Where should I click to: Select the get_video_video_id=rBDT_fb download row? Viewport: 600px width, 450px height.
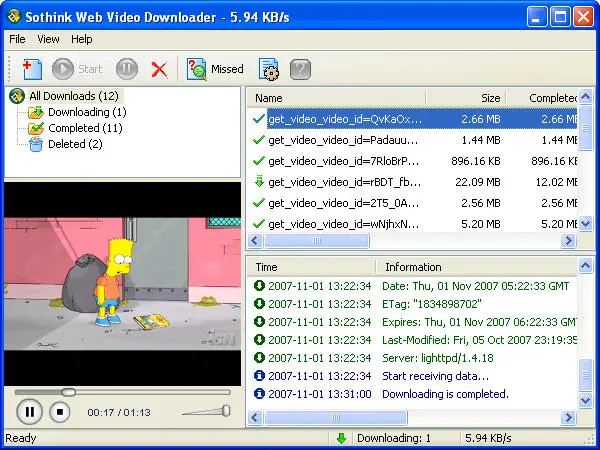point(343,182)
